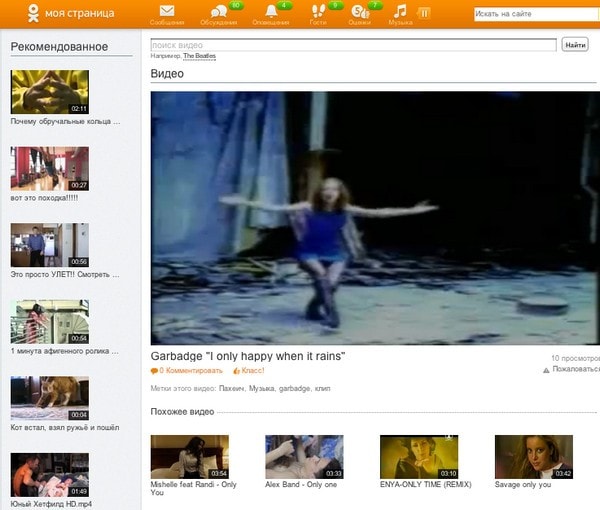Click title Кот встал, взял ружьё и пошёл
The height and width of the screenshot is (510, 600).
(x=65, y=428)
